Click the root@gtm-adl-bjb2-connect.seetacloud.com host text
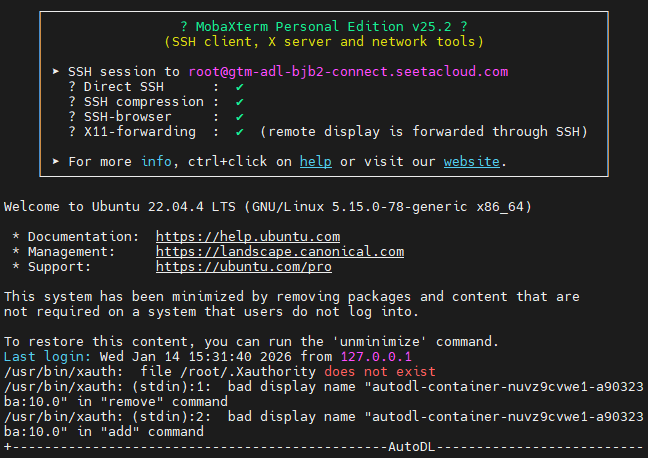This screenshot has width=648, height=458. (x=348, y=72)
